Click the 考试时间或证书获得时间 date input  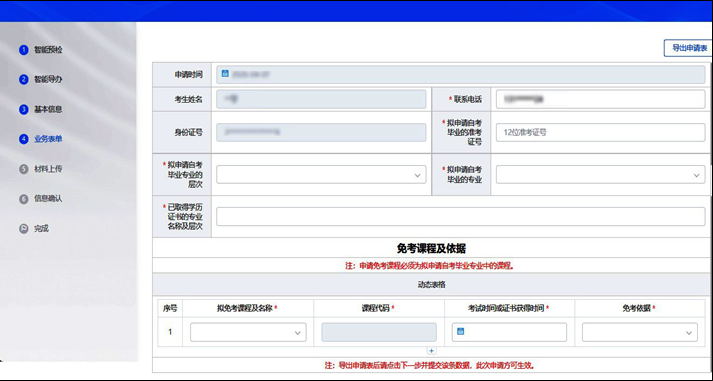coord(509,332)
